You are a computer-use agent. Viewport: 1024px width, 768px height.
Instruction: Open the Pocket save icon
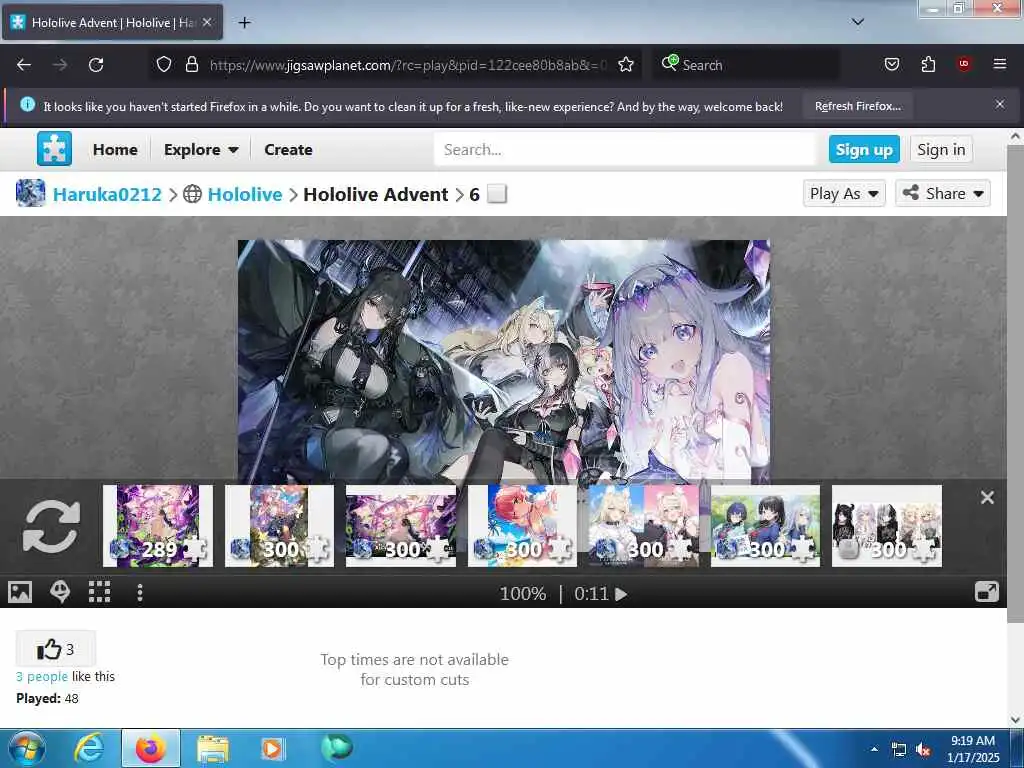891,65
